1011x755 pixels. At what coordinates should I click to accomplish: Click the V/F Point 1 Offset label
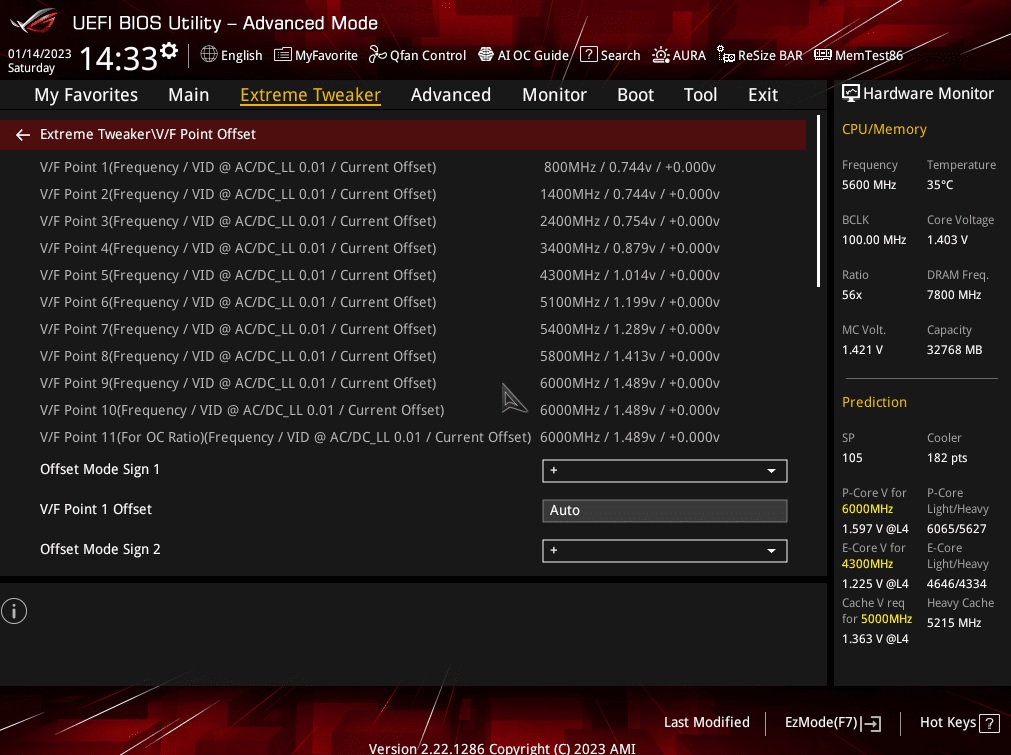click(95, 509)
